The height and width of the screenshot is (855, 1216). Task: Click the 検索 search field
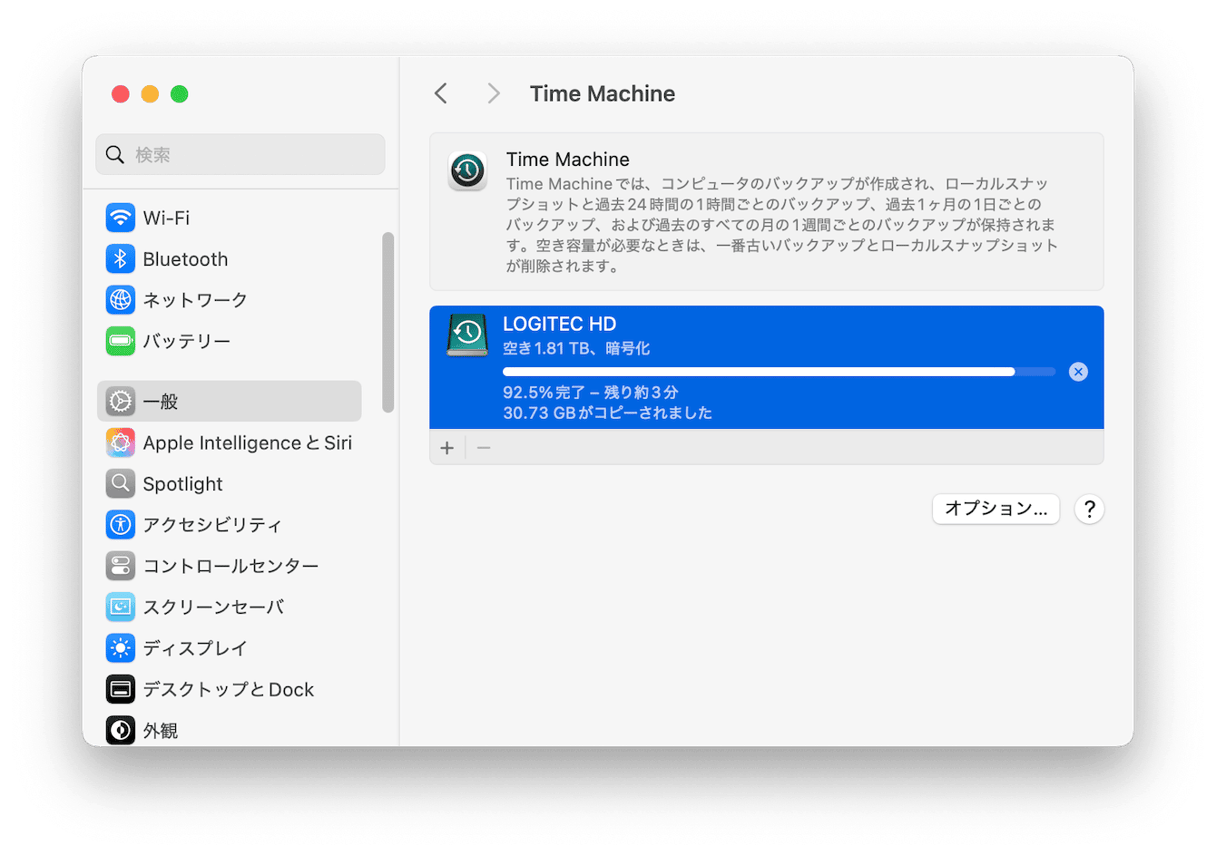click(240, 155)
